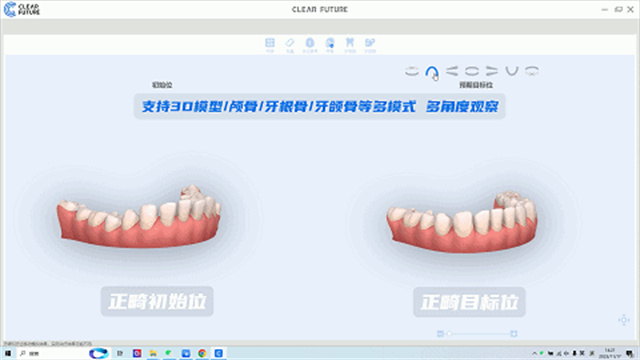
Task: Switch to the right-side bite view icon
Action: [x=492, y=71]
